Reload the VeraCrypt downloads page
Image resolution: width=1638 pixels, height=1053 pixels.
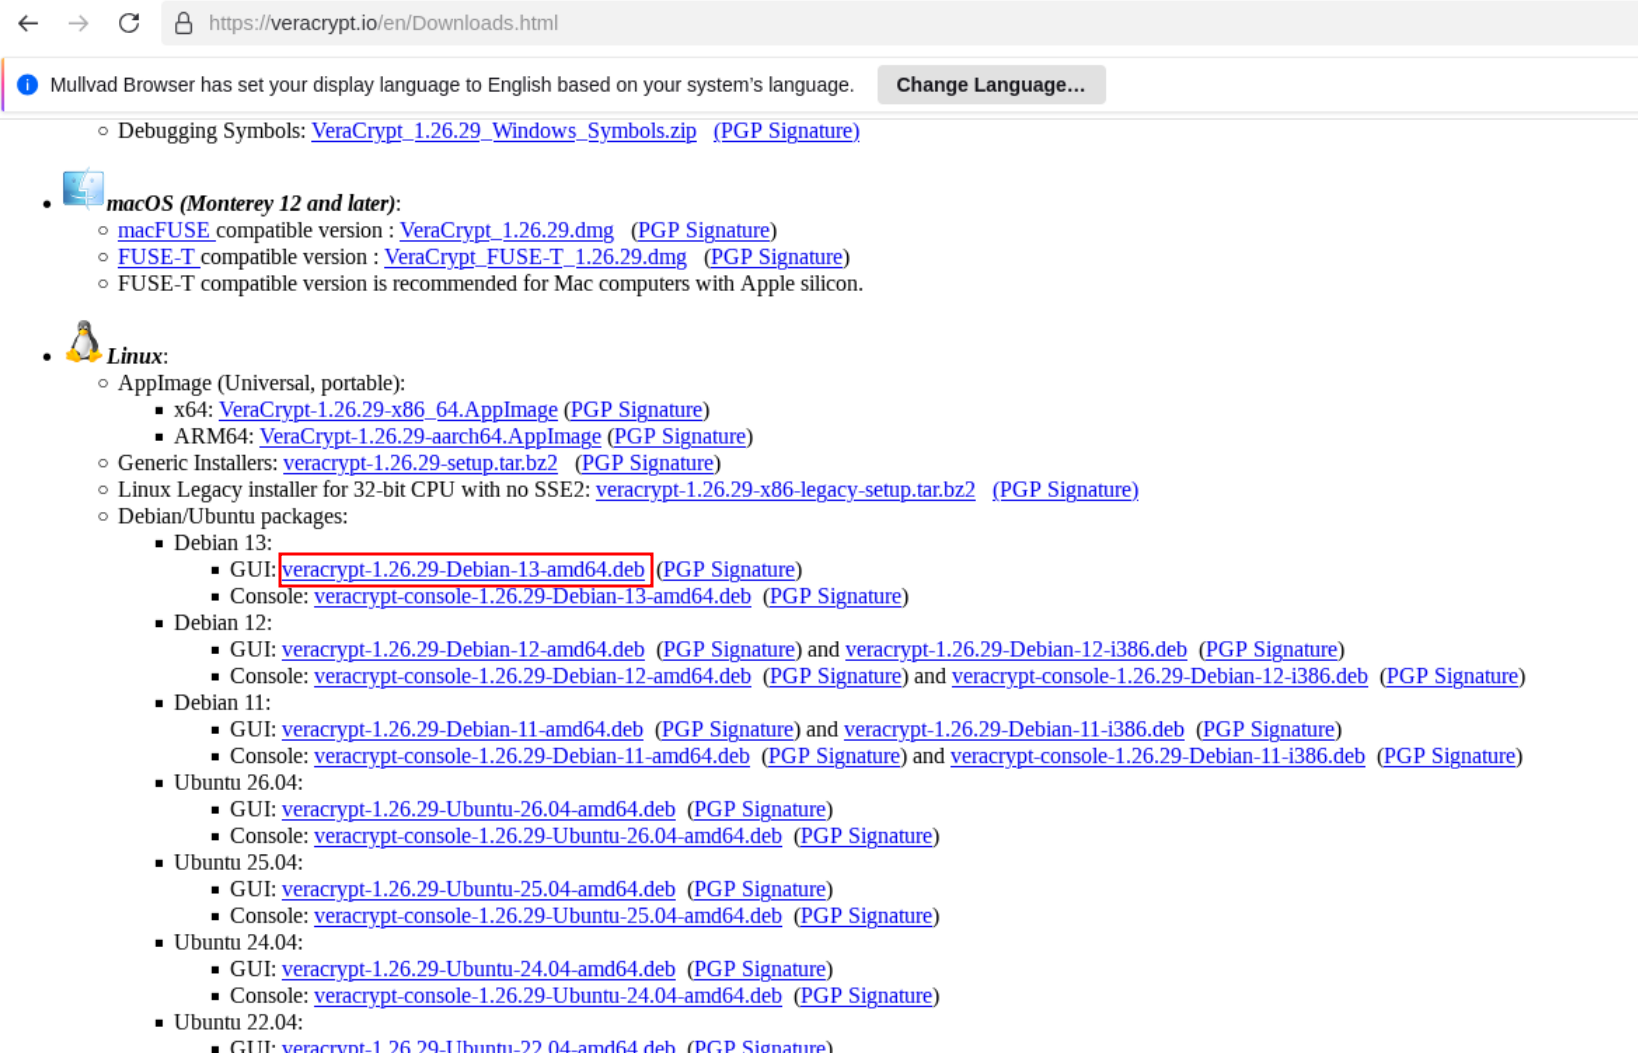point(129,23)
